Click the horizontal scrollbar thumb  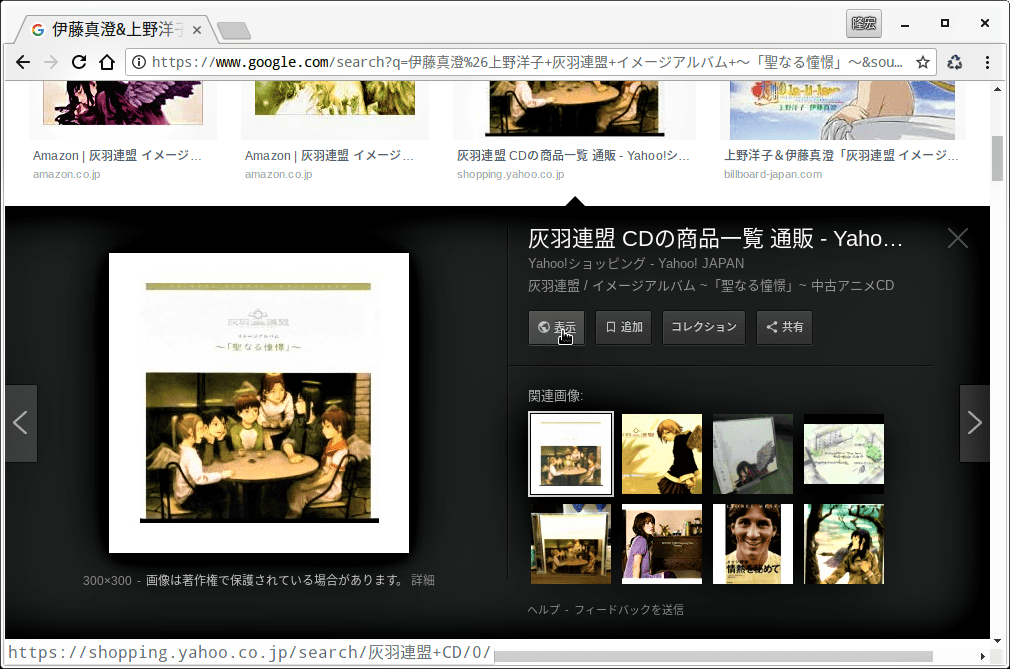(x=713, y=656)
